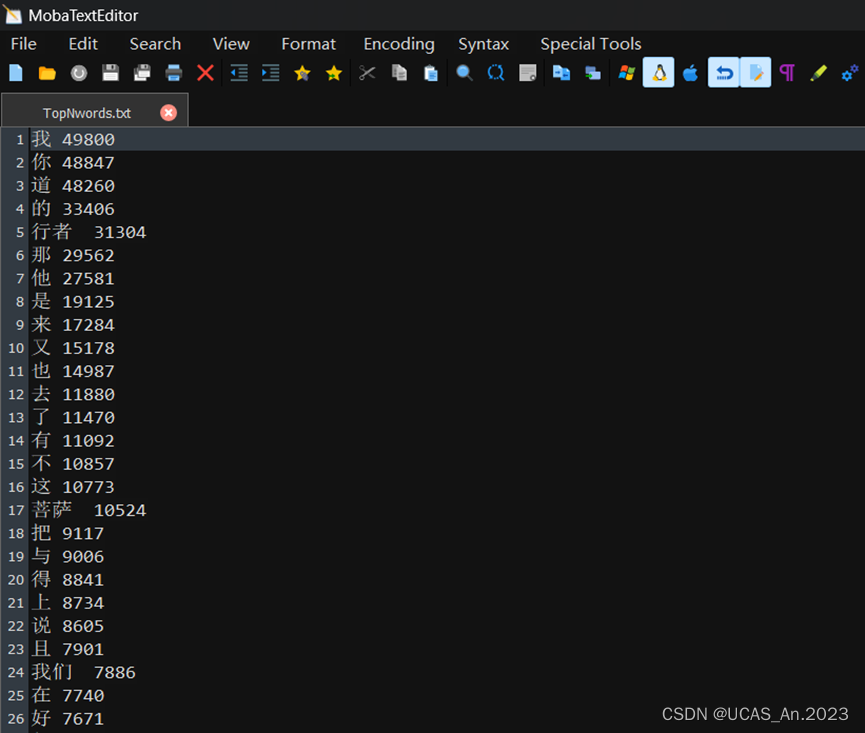Activate the text highlighter tool
Screen dimensions: 865x733
818,73
